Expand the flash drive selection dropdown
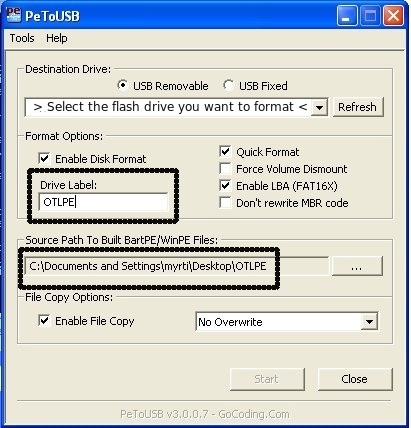411x428 pixels. click(319, 107)
